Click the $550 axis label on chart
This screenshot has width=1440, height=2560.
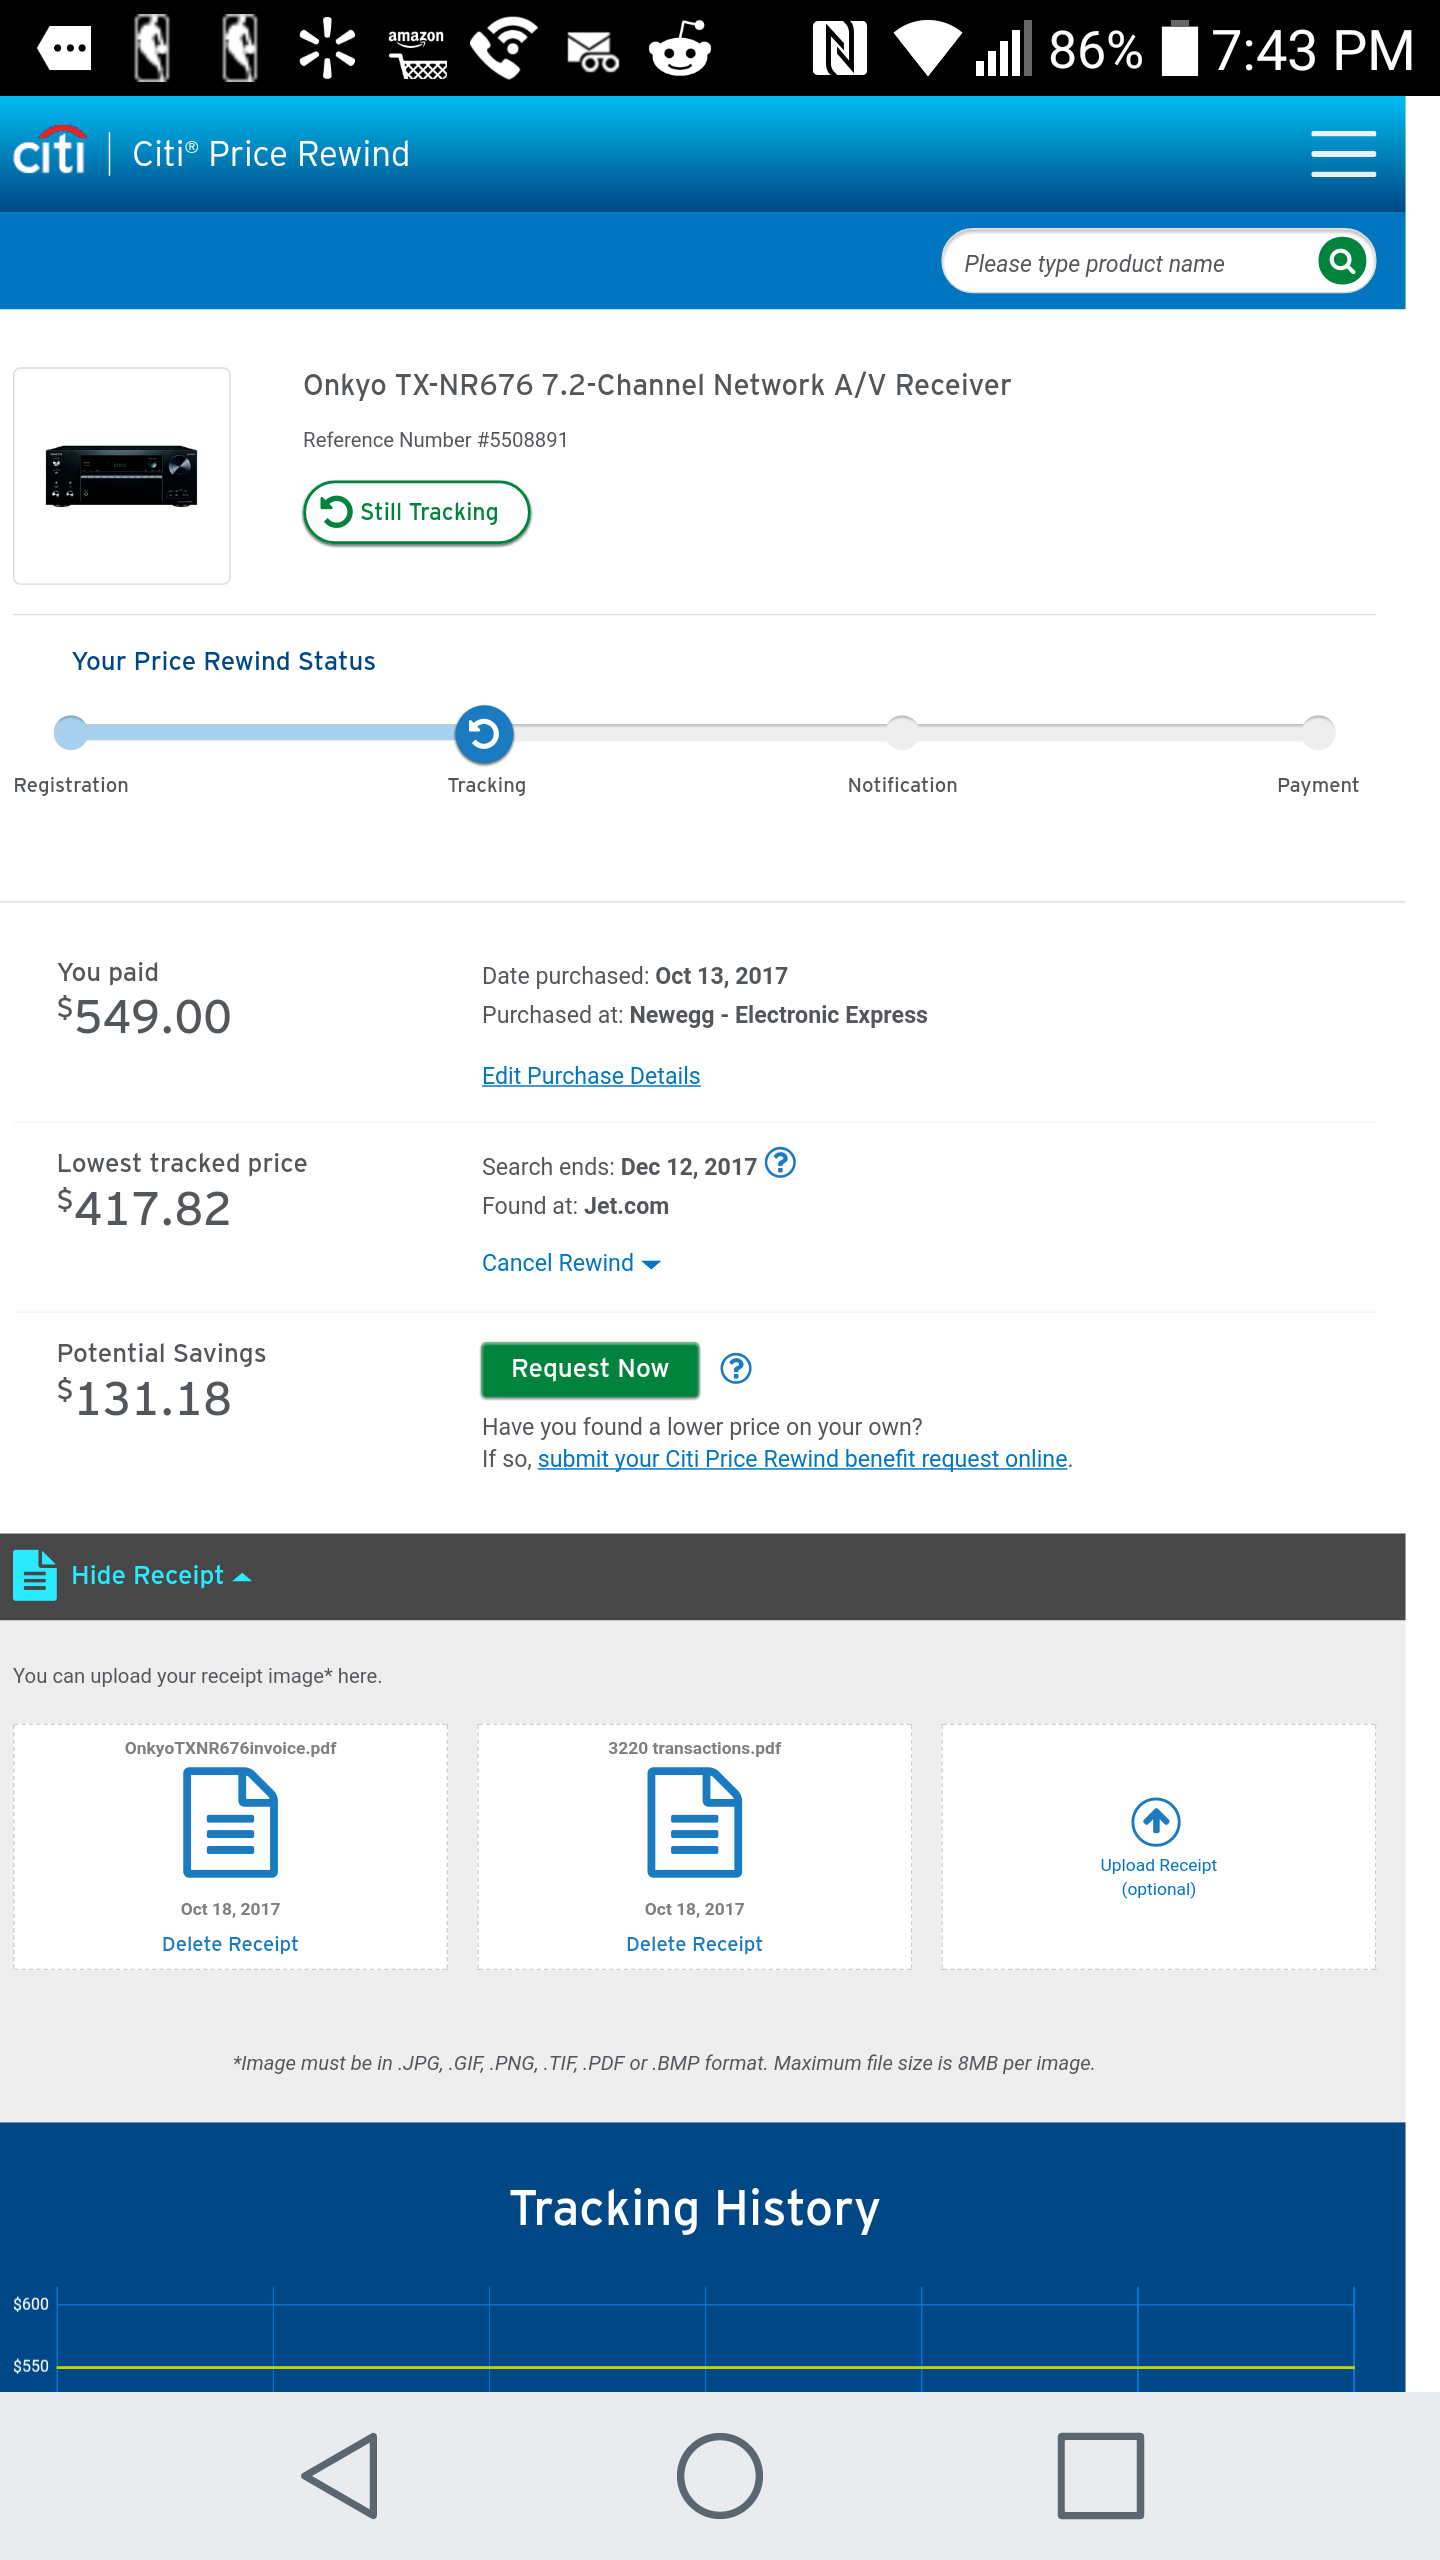click(x=31, y=2366)
